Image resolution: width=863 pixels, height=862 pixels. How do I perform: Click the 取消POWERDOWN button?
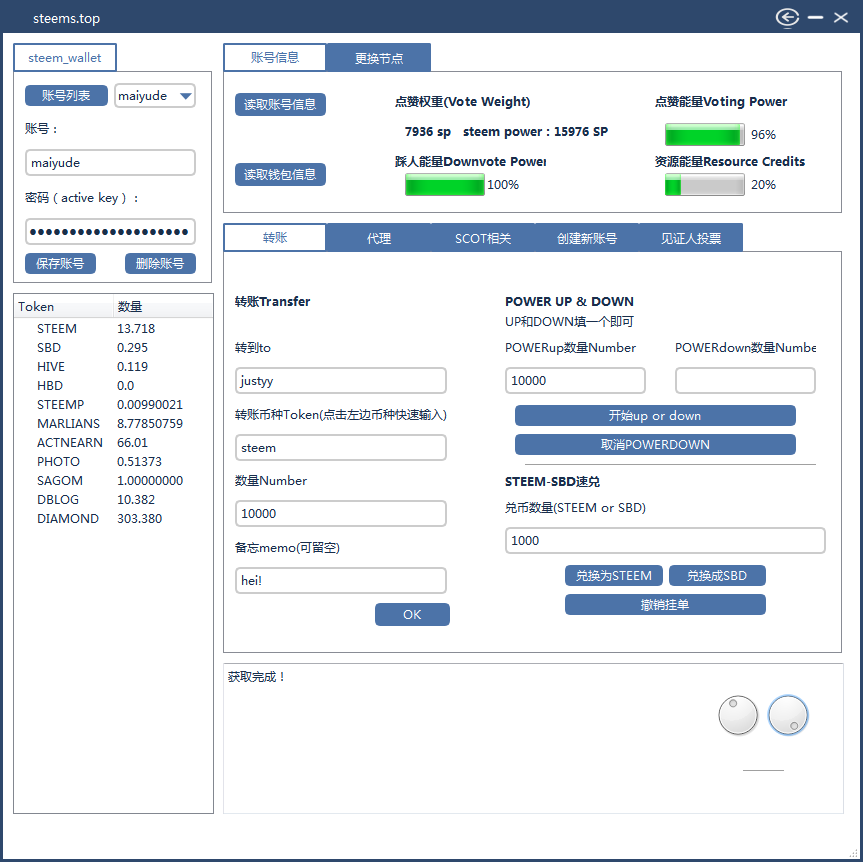coord(655,444)
